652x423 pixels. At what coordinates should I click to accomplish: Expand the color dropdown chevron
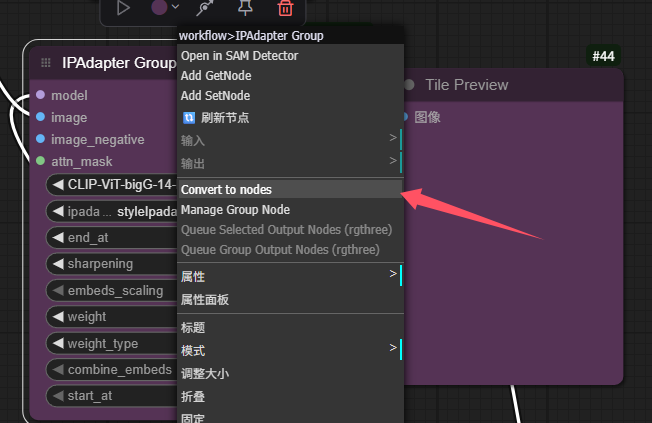175,7
